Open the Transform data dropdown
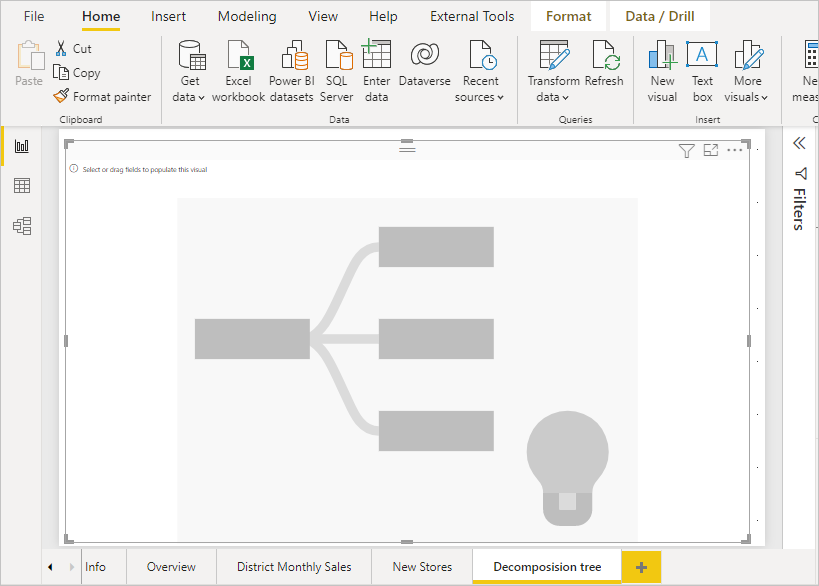Viewport: 819px width, 586px height. (x=554, y=72)
